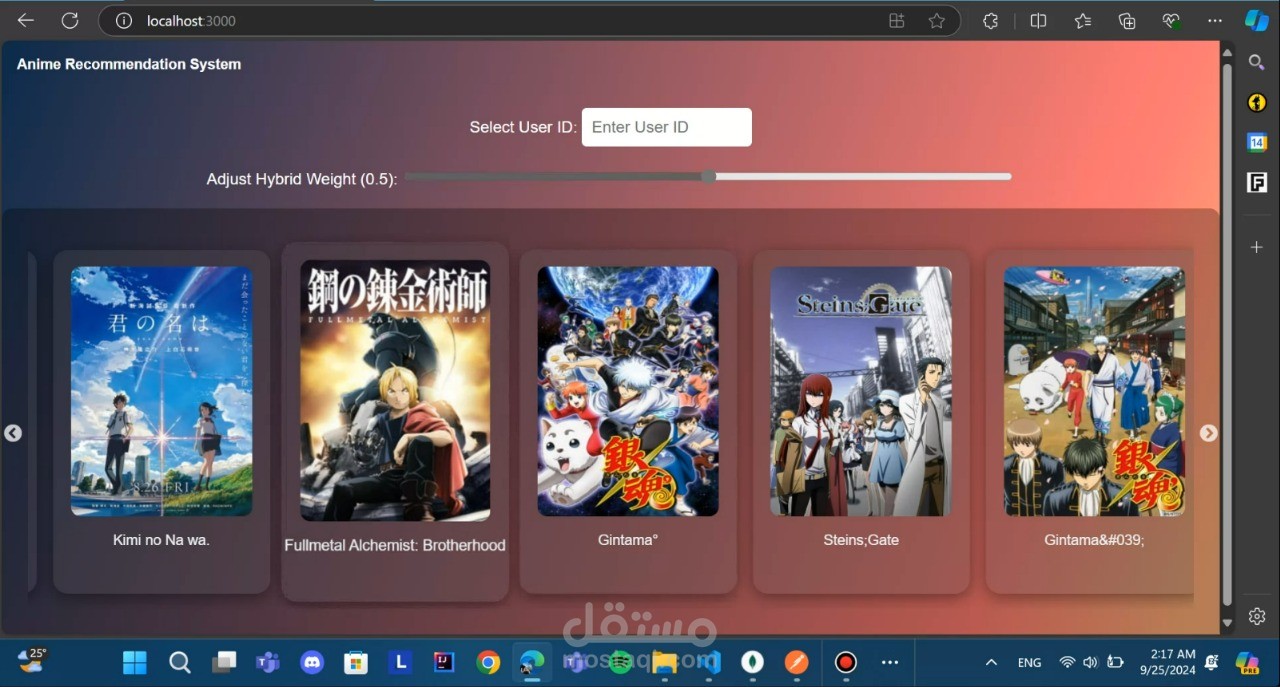
Task: Open volume control speaker icon
Action: [x=1090, y=662]
